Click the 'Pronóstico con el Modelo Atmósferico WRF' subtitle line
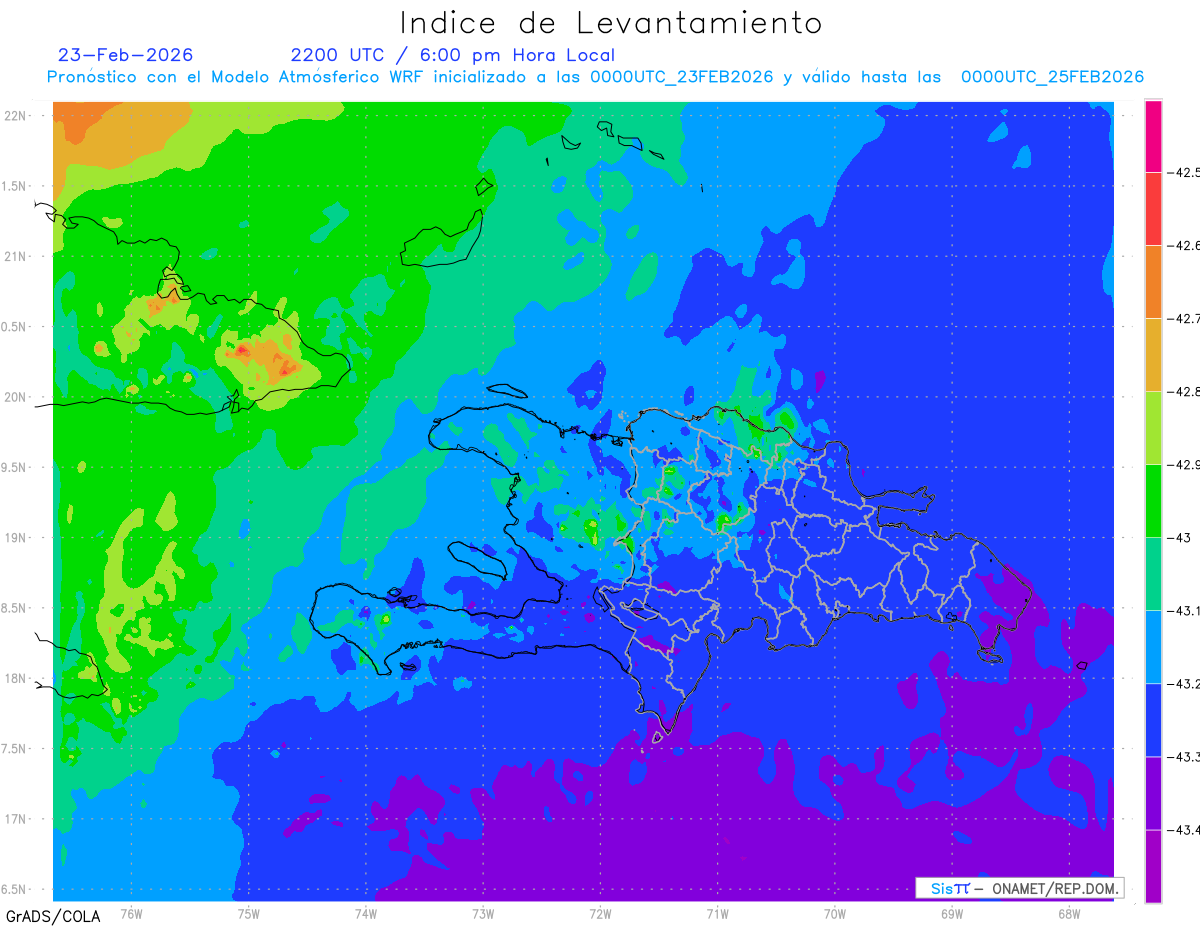Viewport: 1200px width, 927px height. tap(595, 77)
